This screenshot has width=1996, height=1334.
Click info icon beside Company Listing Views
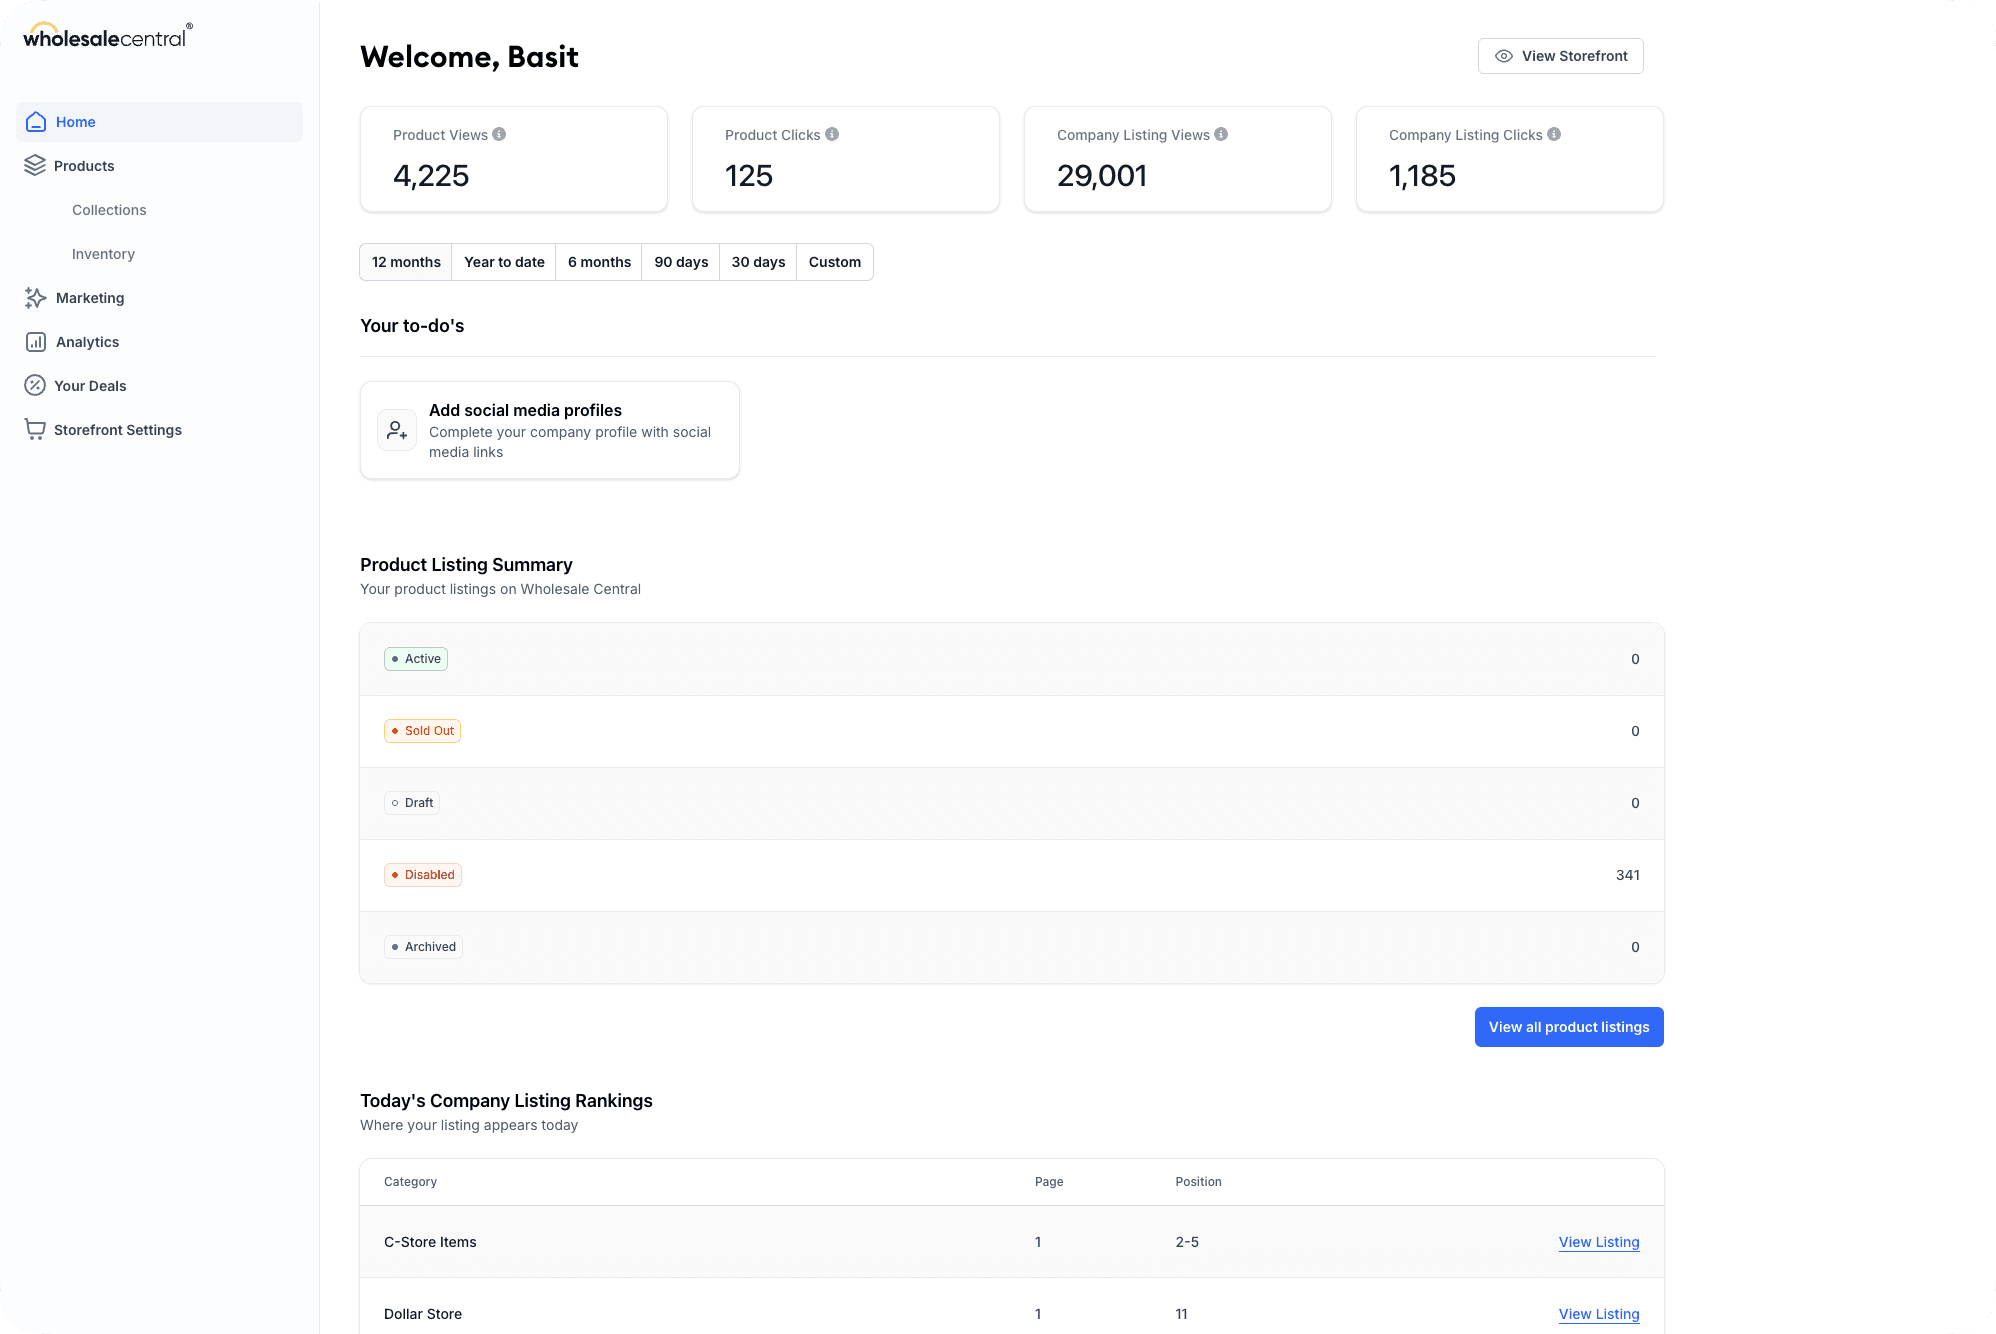pyautogui.click(x=1221, y=134)
